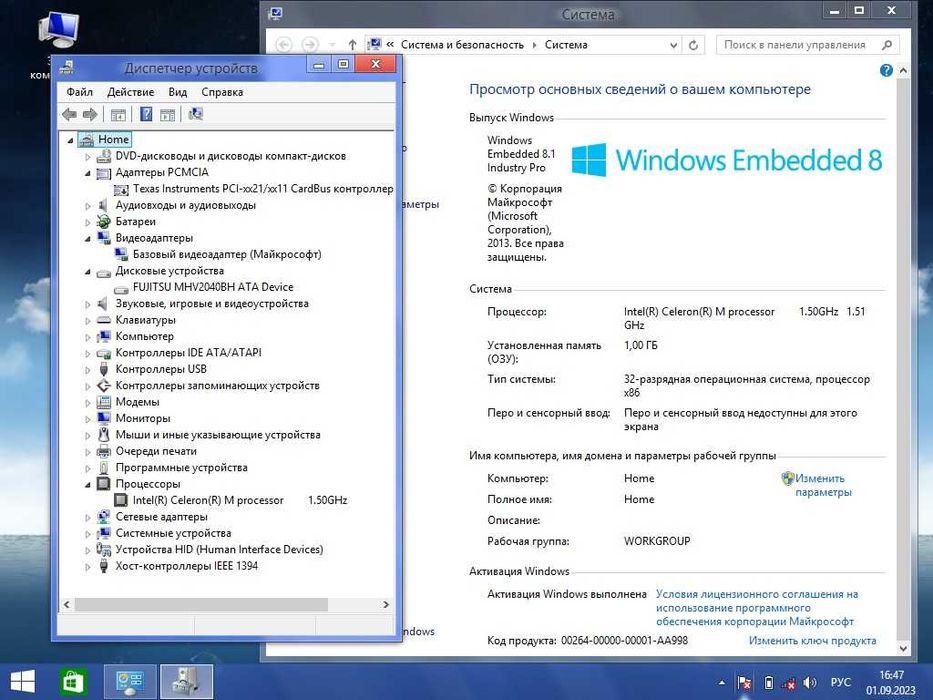933x700 pixels.
Task: Click the battery icon in system tray
Action: point(768,683)
